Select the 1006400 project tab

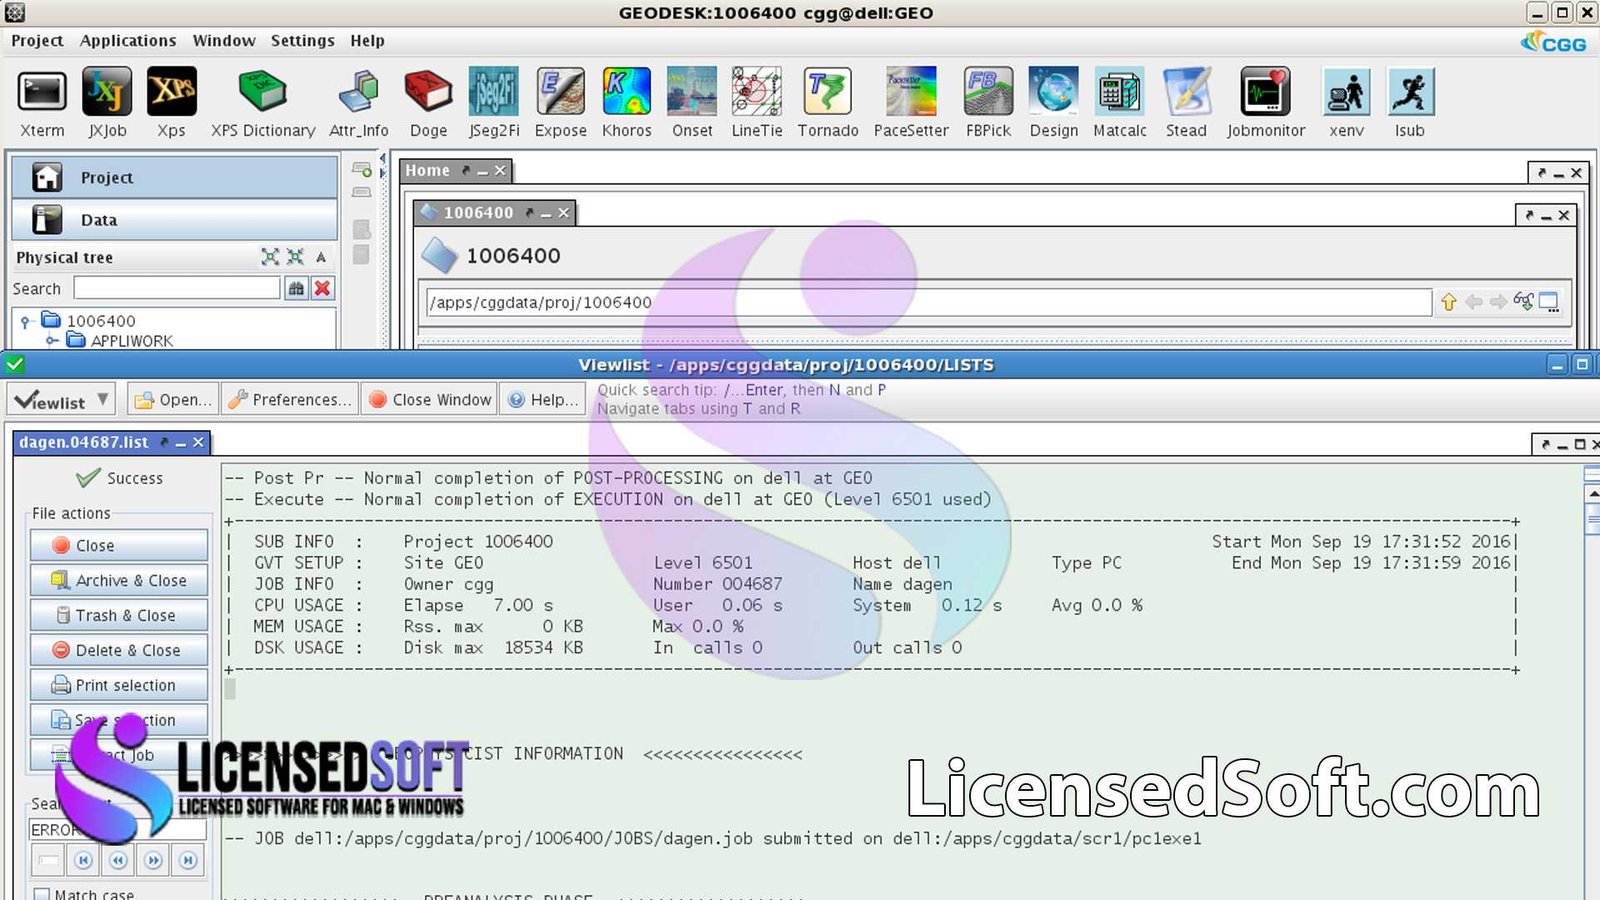(478, 213)
